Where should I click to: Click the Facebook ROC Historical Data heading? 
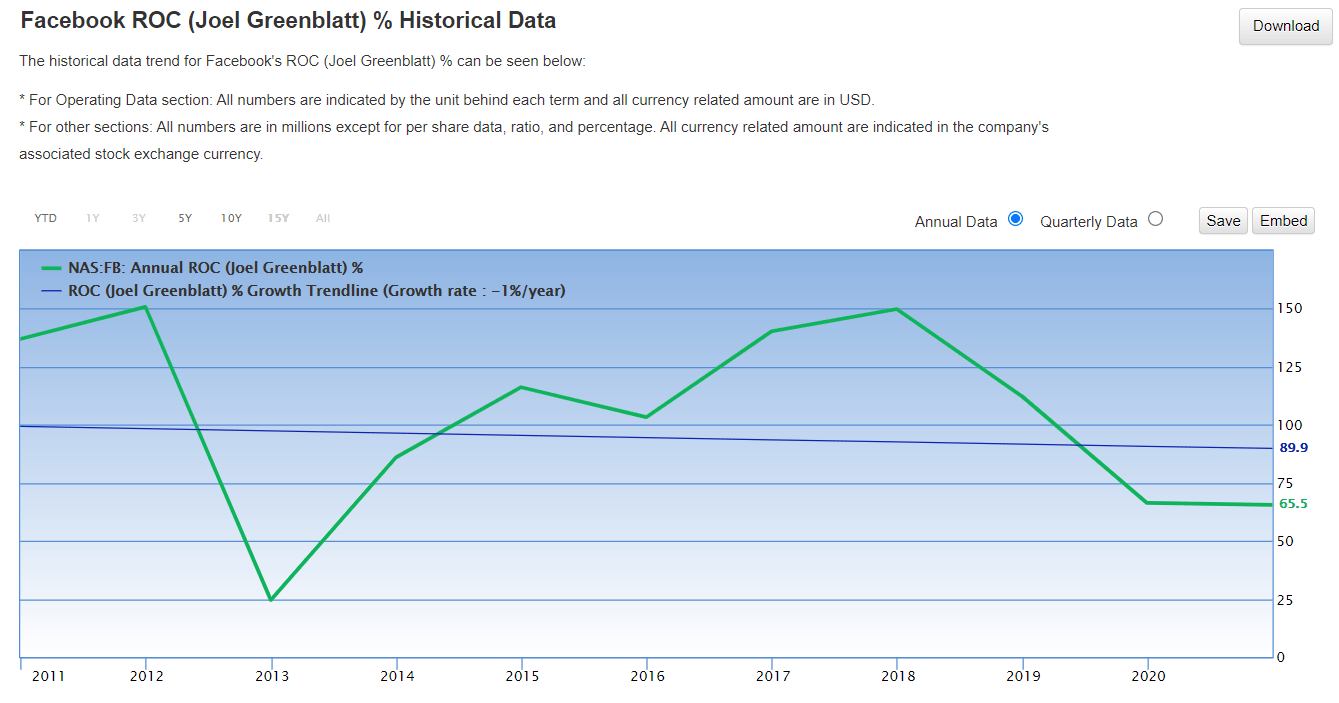pyautogui.click(x=289, y=20)
